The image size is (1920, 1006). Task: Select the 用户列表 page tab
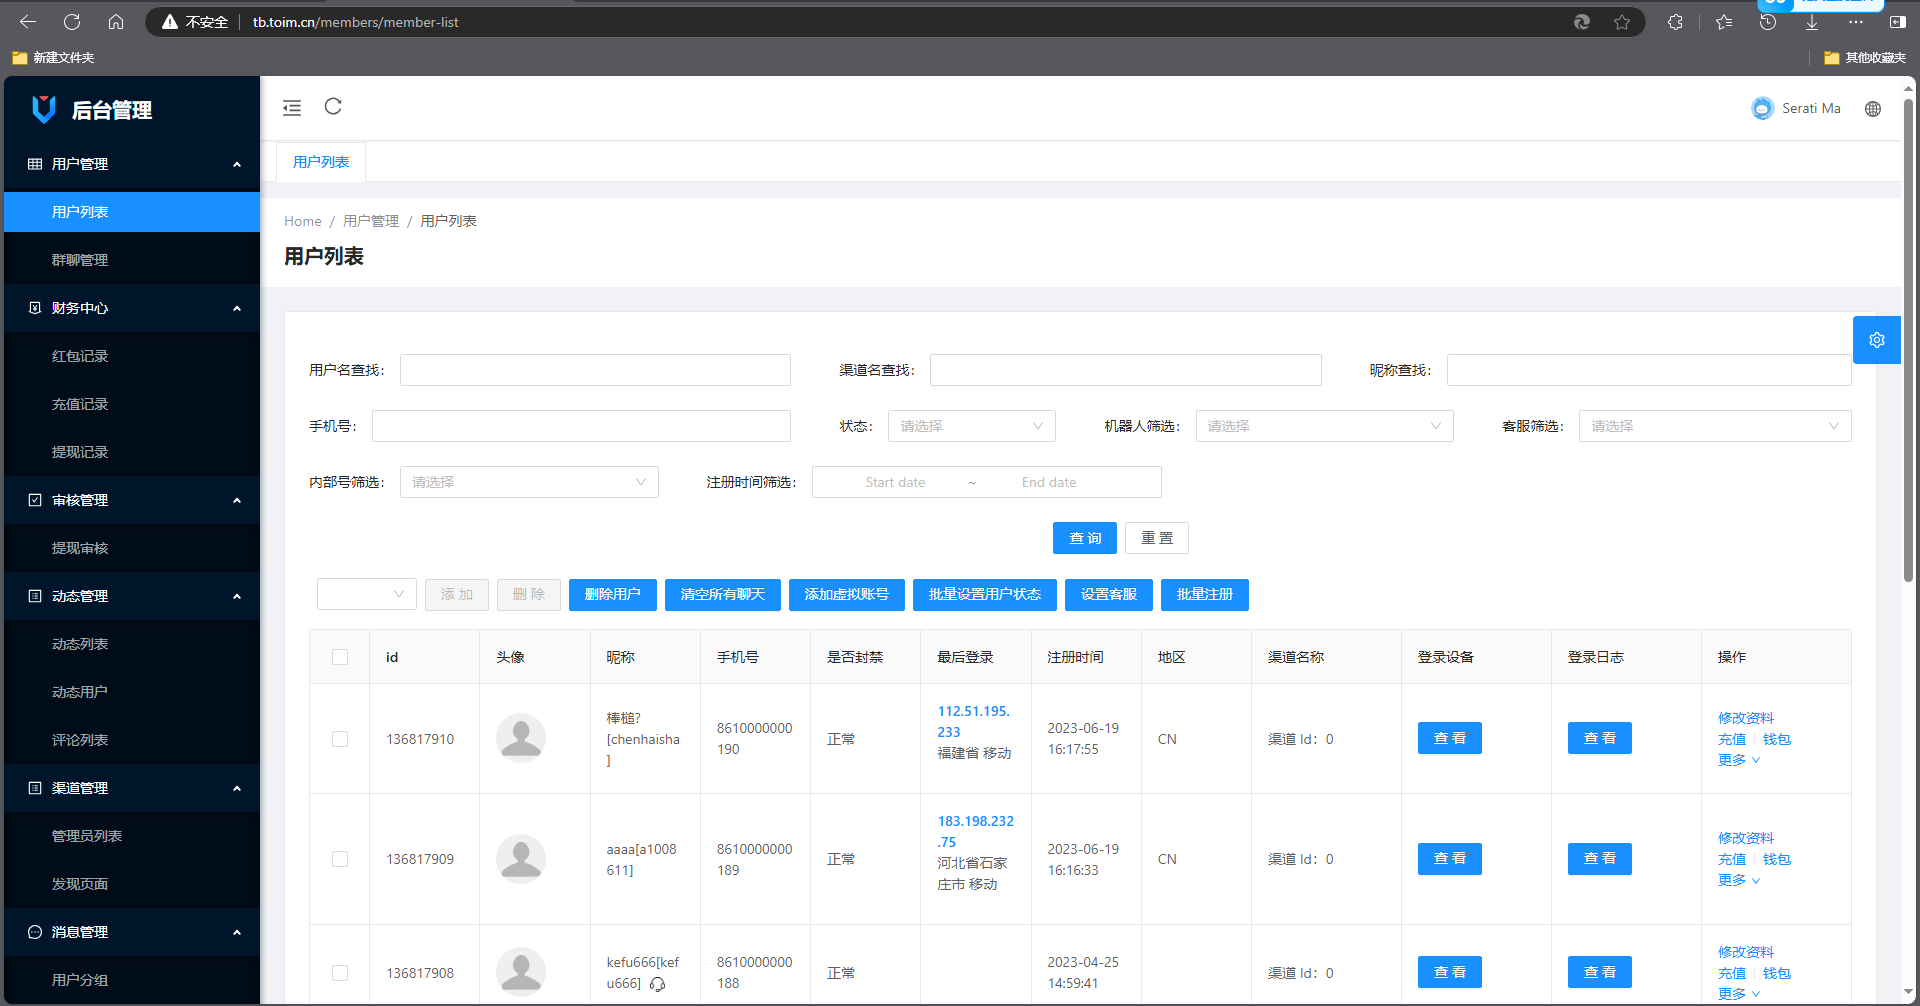click(321, 162)
